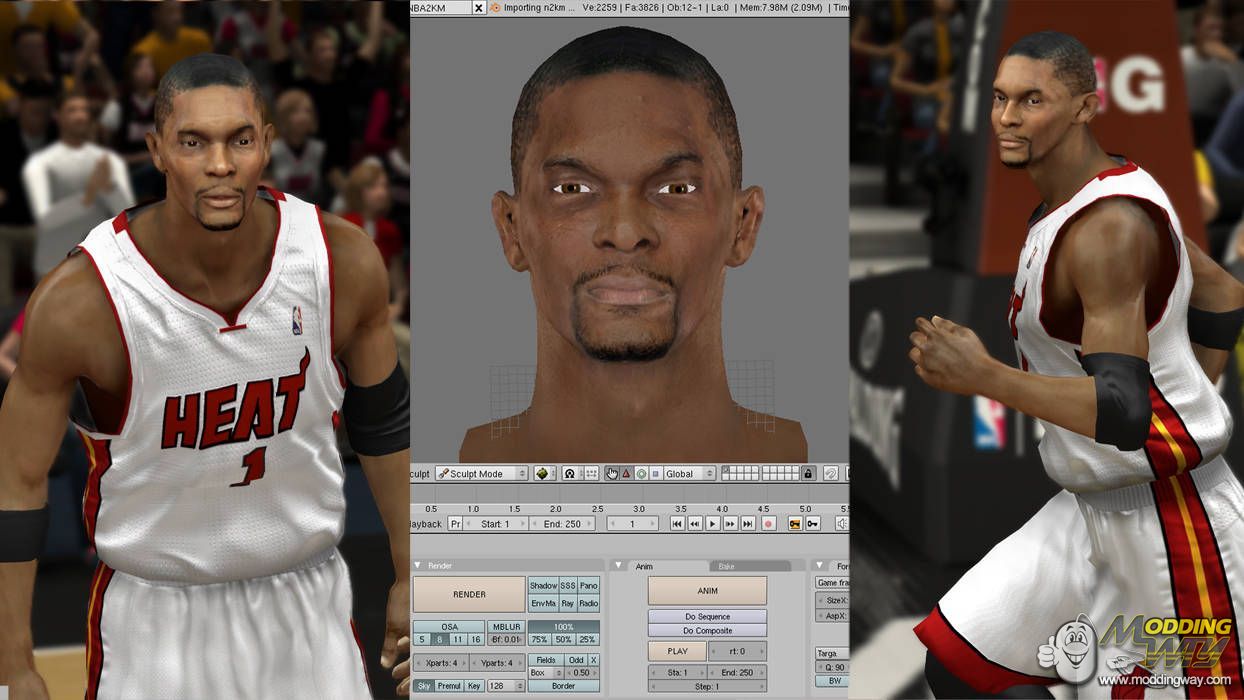The height and width of the screenshot is (700, 1244).
Task: Click the End: 250 timeline field
Action: [562, 523]
